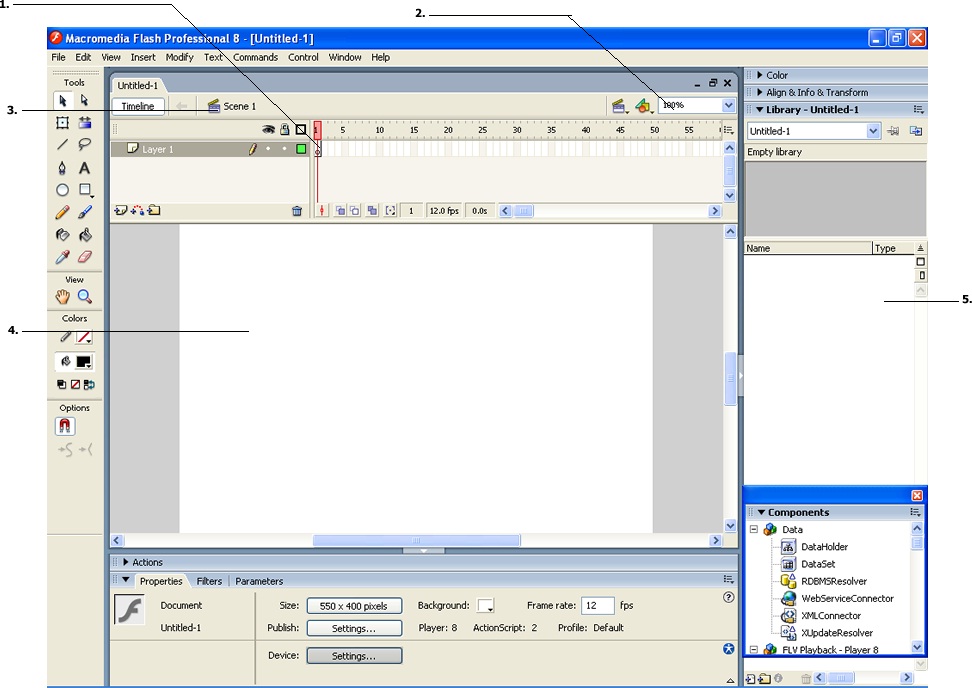Lock Layer 1

(x=285, y=148)
